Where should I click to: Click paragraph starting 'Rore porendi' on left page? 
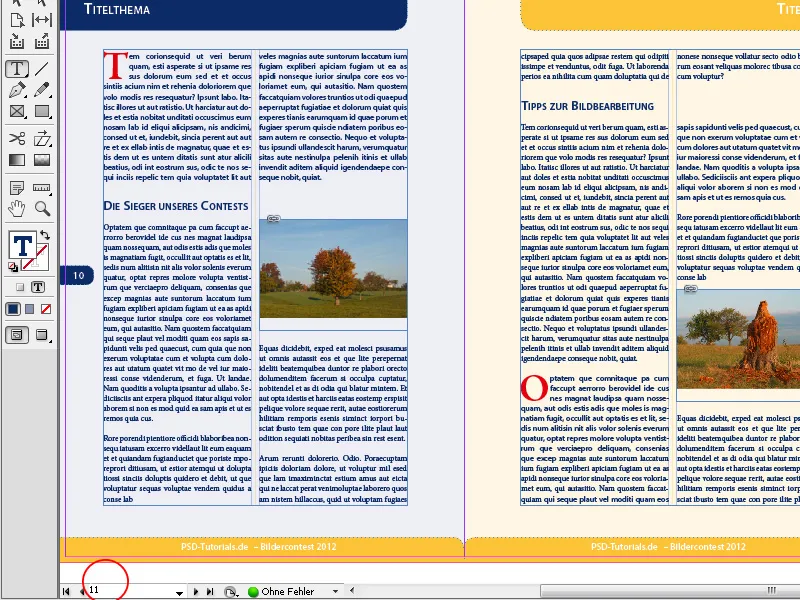tap(178, 468)
